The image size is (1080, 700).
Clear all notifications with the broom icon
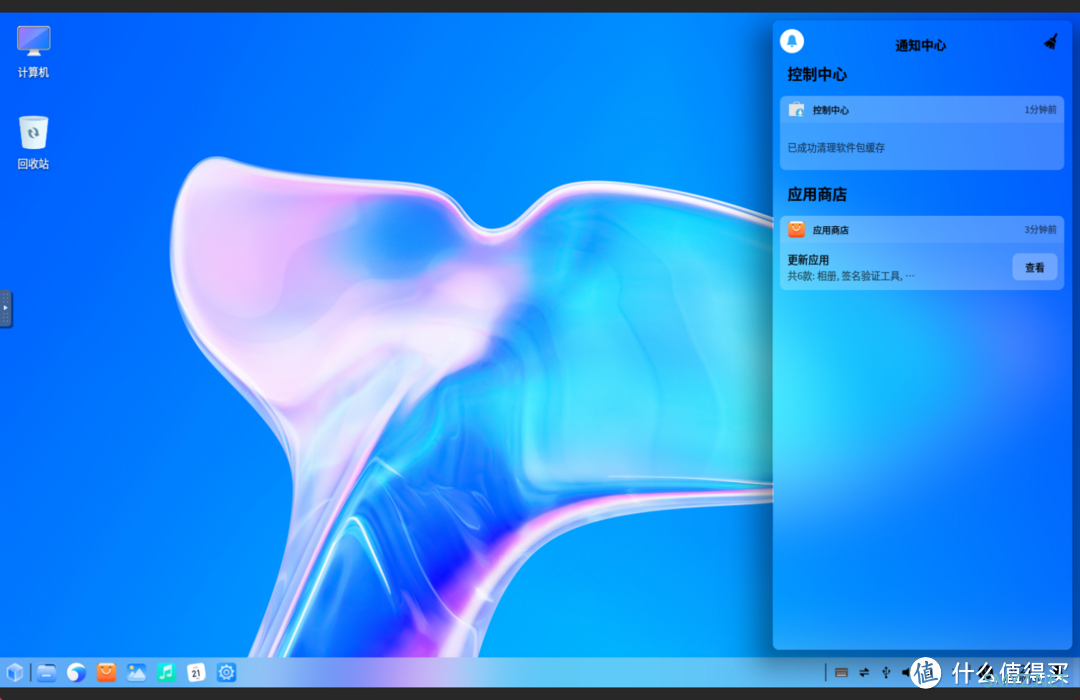1051,42
